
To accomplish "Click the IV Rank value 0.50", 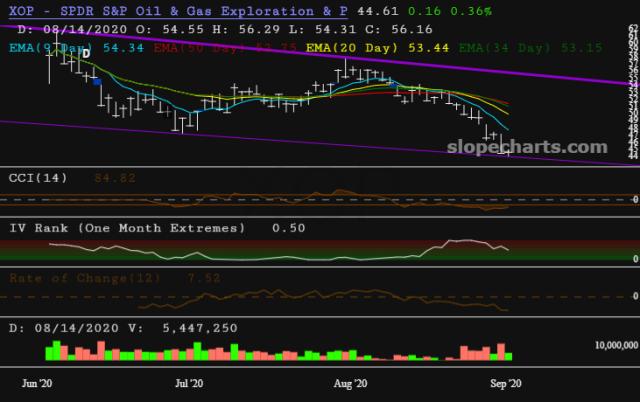I will coord(289,228).
